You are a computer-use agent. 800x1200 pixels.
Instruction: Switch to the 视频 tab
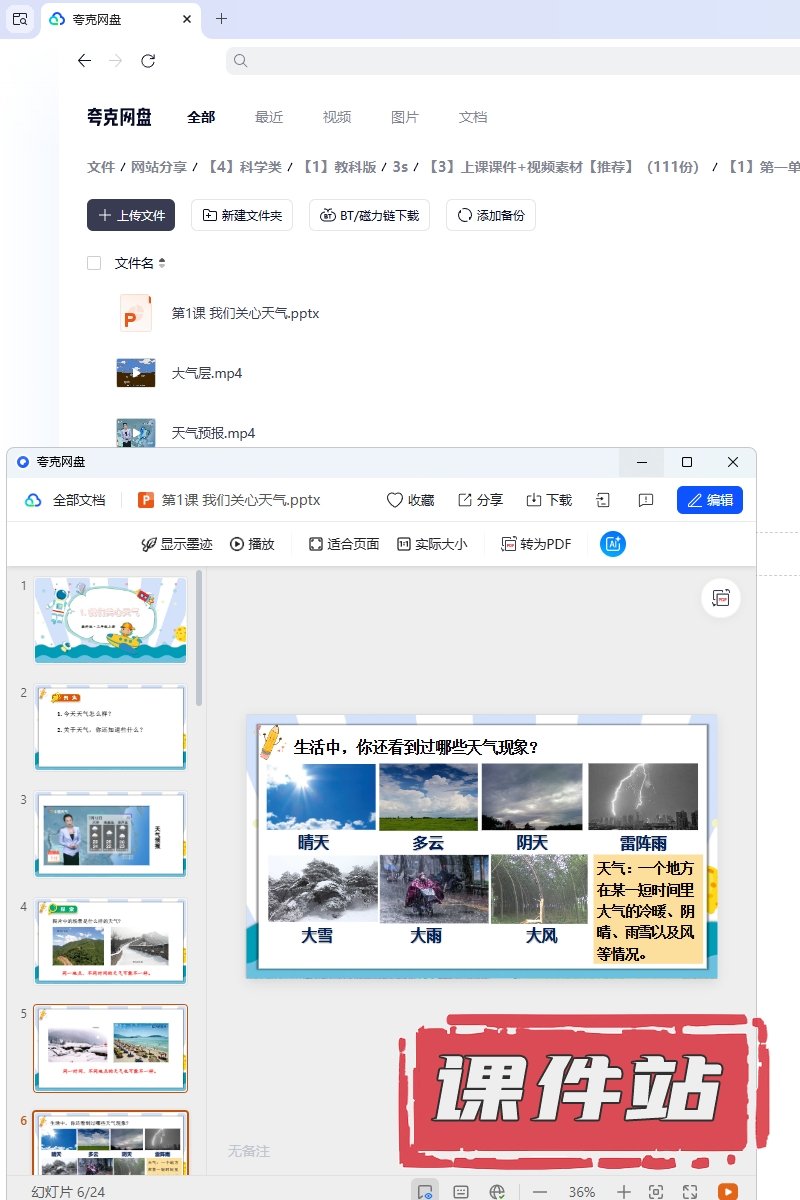[337, 117]
